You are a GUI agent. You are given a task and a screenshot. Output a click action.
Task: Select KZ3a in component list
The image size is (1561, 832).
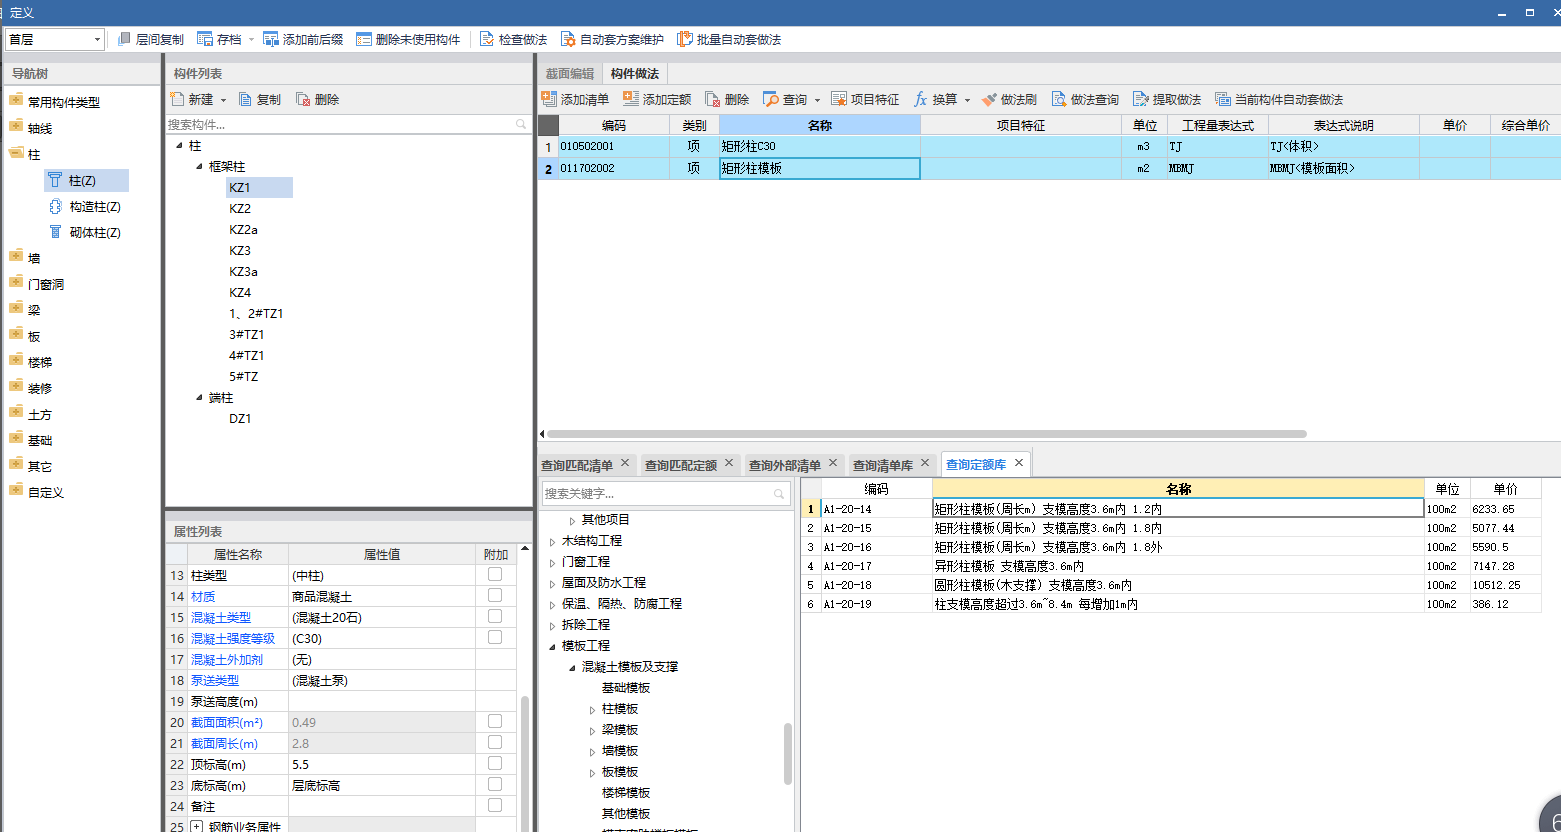tap(243, 272)
